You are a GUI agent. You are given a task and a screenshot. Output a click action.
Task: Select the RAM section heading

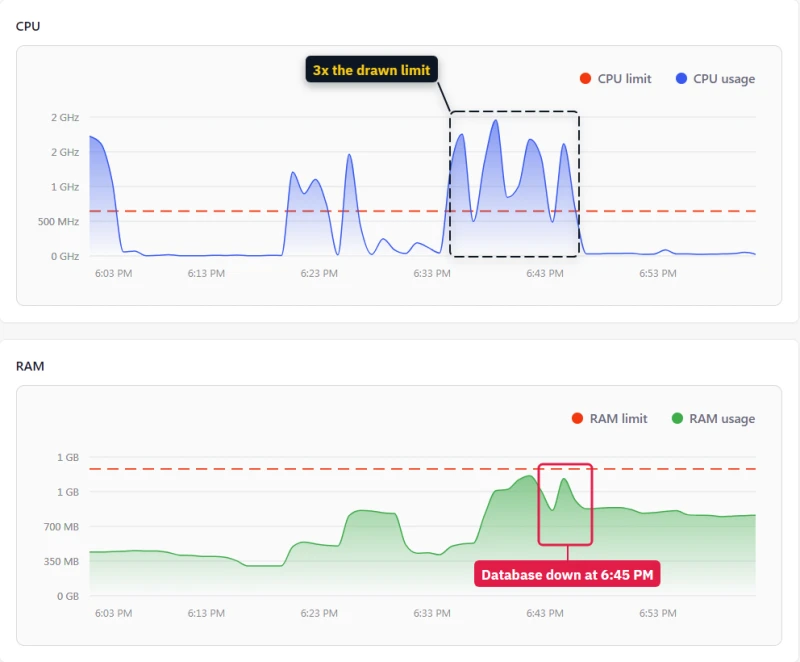pos(30,366)
